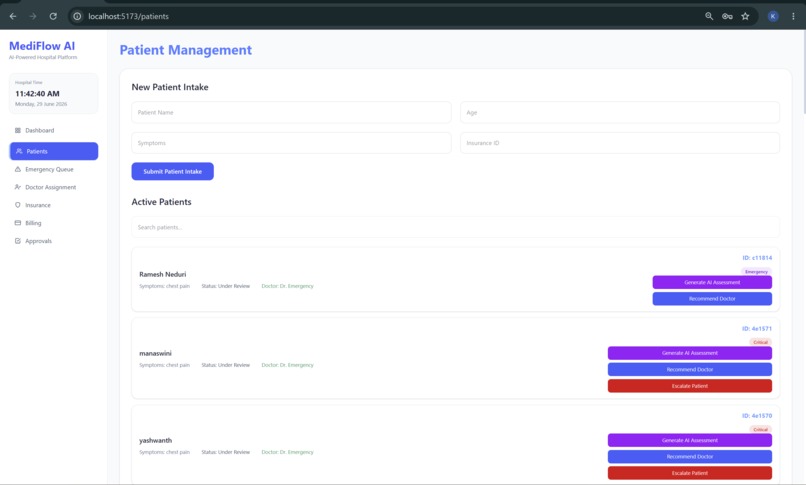Open the K profile avatar
The height and width of the screenshot is (485, 806).
[773, 16]
